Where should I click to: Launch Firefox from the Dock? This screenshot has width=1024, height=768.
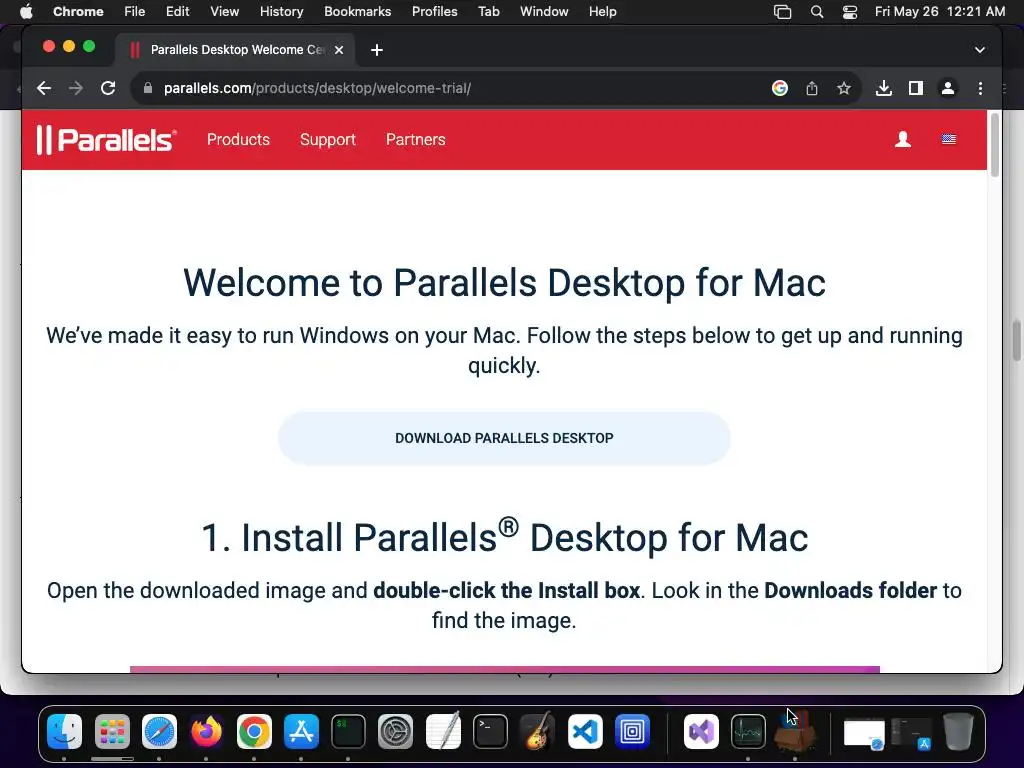pos(206,731)
